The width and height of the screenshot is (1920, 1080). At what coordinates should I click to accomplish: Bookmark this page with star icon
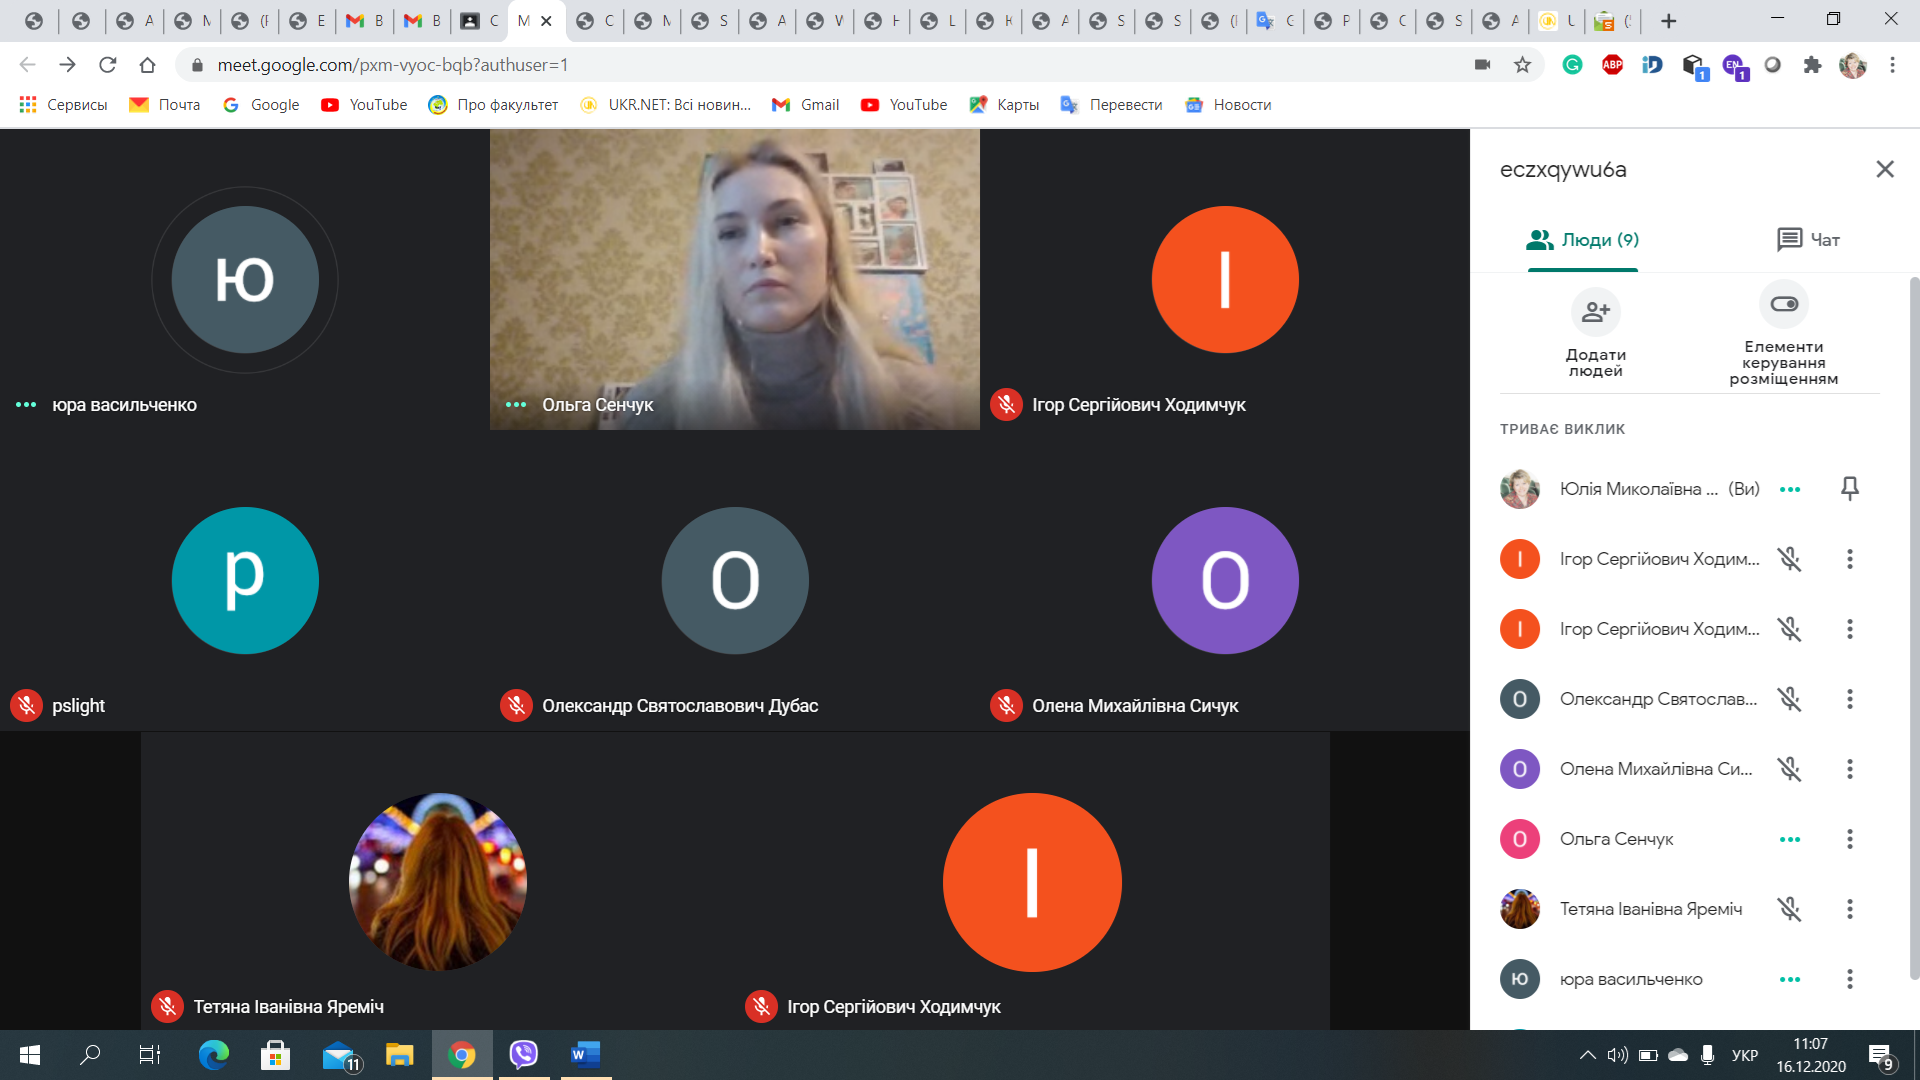click(x=1522, y=65)
